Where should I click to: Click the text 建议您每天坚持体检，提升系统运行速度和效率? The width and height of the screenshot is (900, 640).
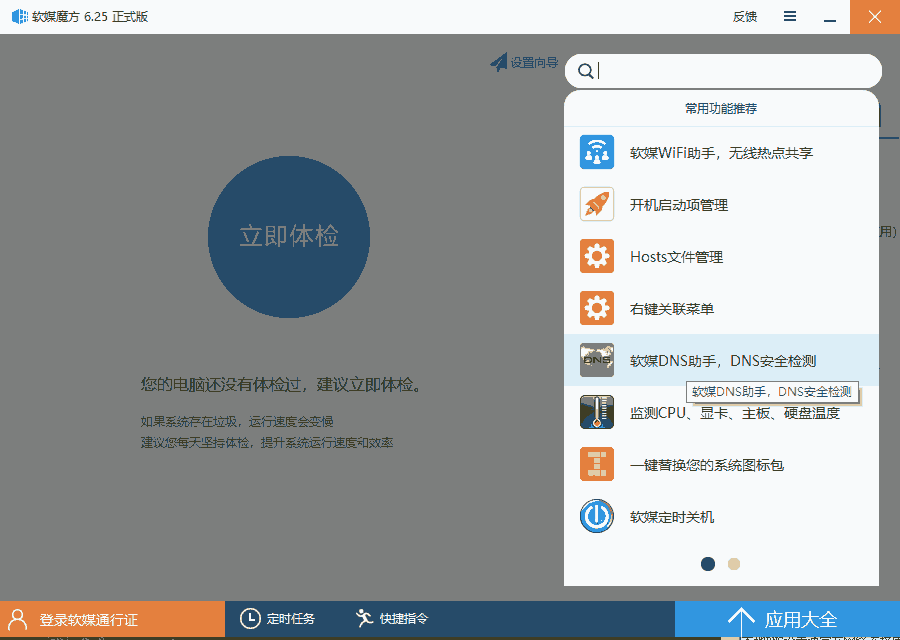(x=267, y=443)
